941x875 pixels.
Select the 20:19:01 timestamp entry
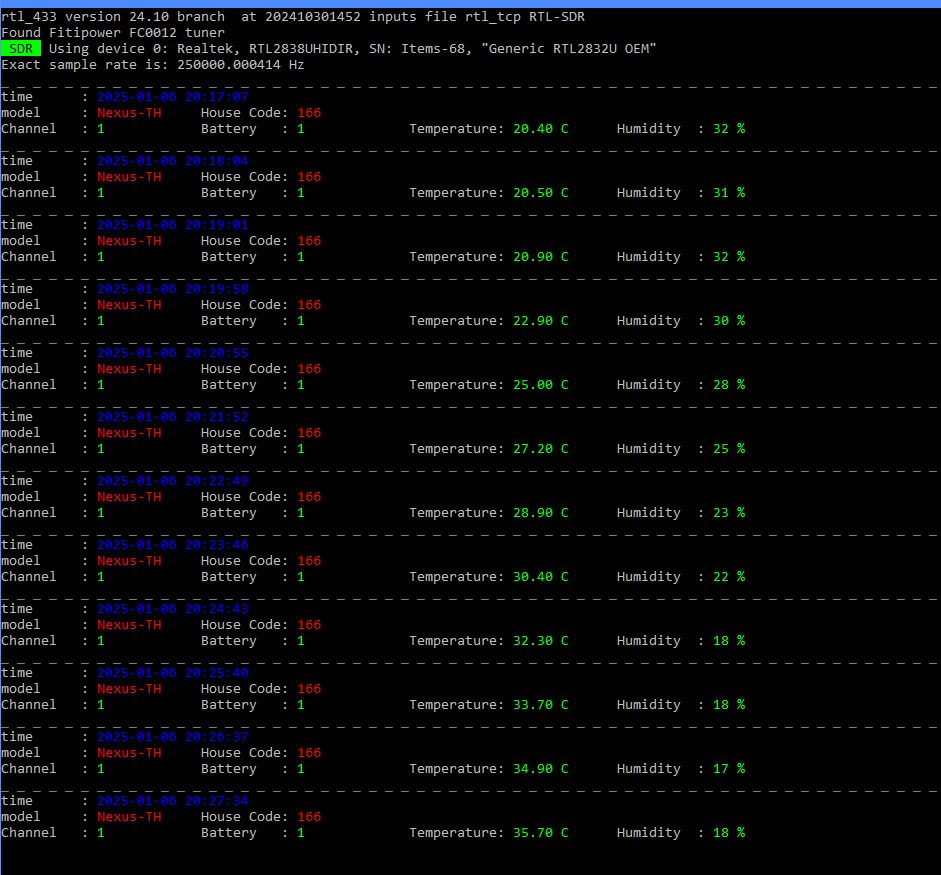click(x=172, y=225)
